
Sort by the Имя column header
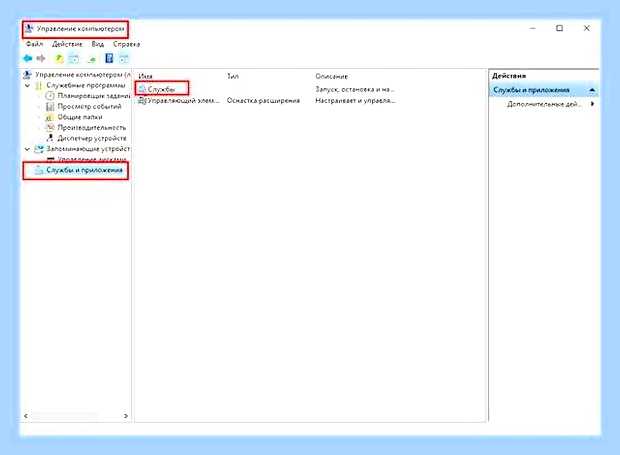click(146, 76)
